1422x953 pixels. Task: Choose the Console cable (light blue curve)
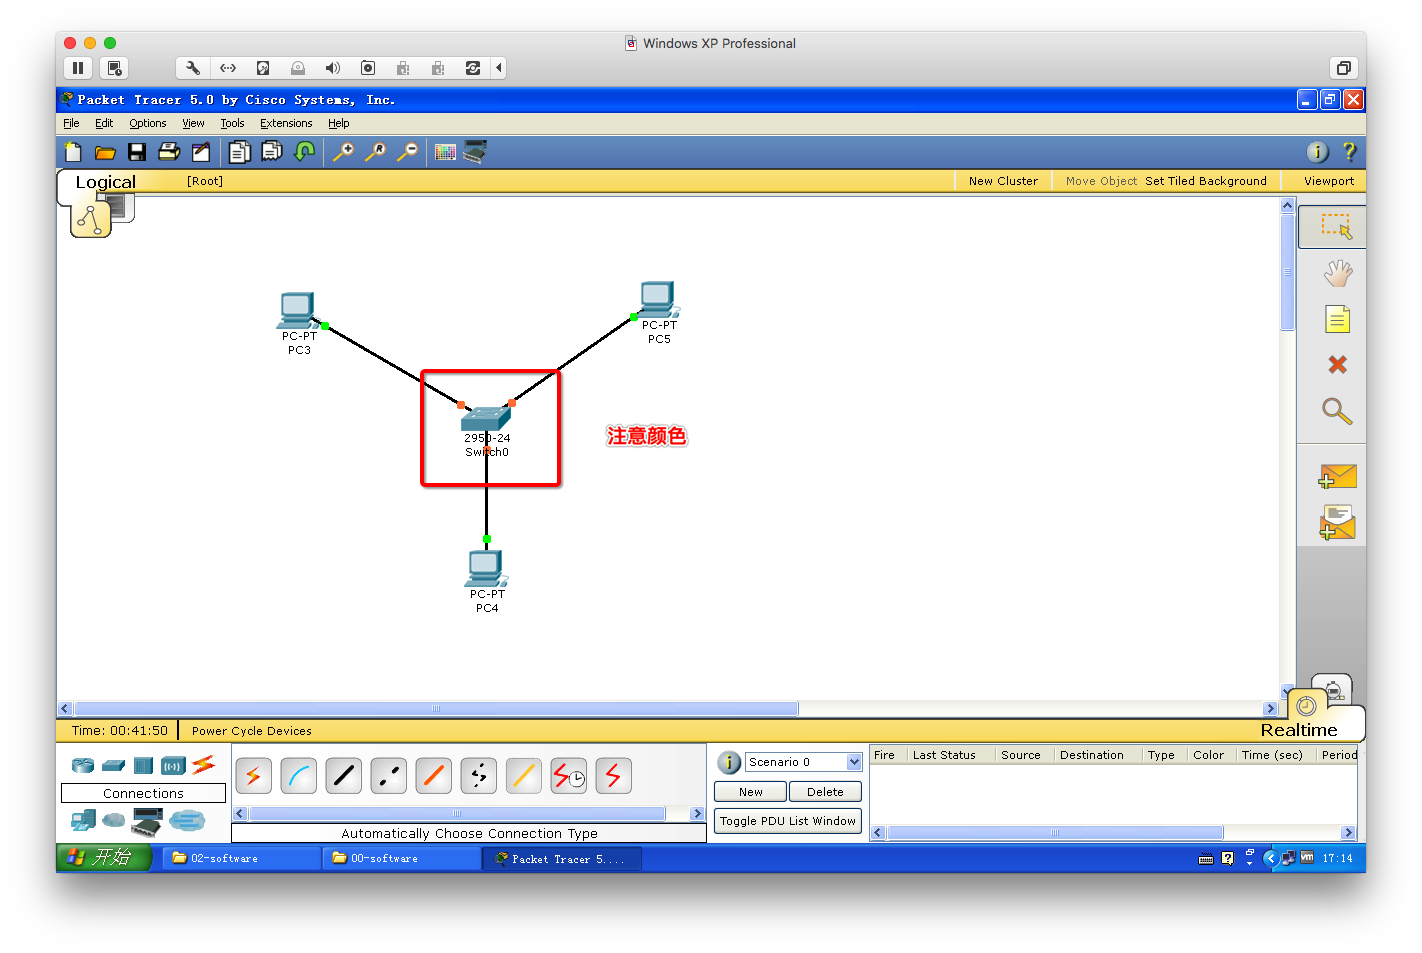click(x=299, y=776)
